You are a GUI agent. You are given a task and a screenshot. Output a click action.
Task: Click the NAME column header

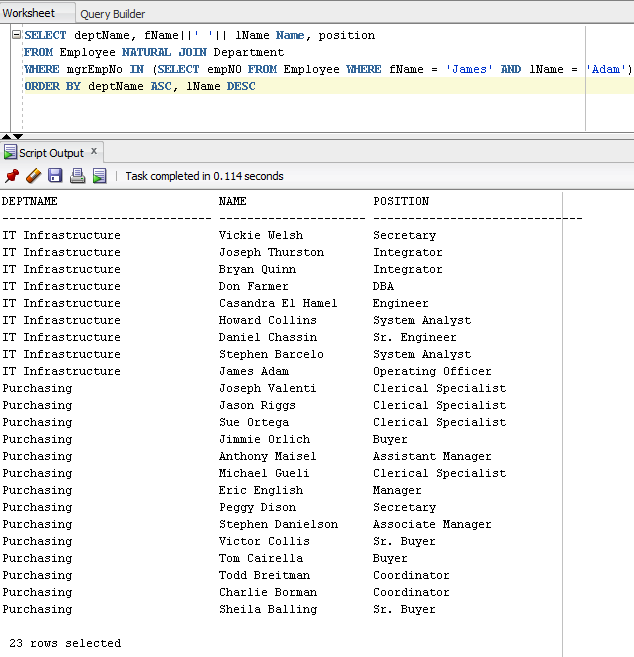tap(233, 201)
